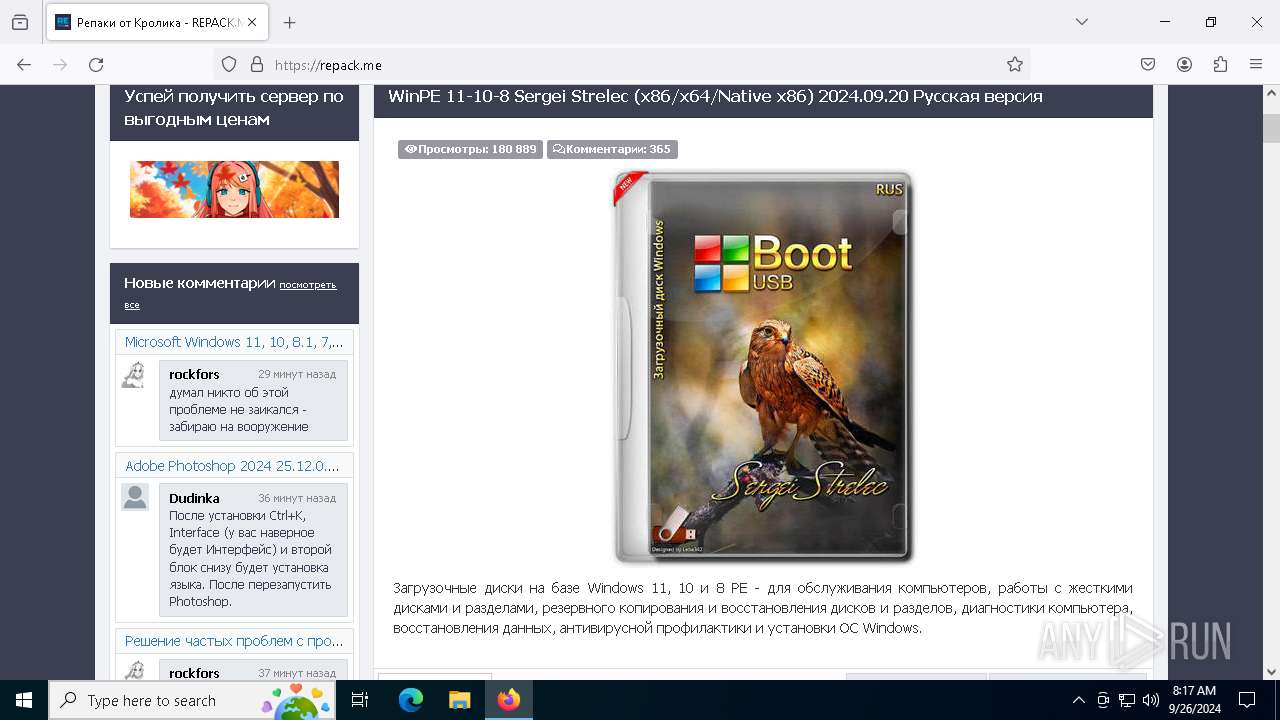Open the Windows Start menu
1280x720 pixels.
(x=24, y=700)
